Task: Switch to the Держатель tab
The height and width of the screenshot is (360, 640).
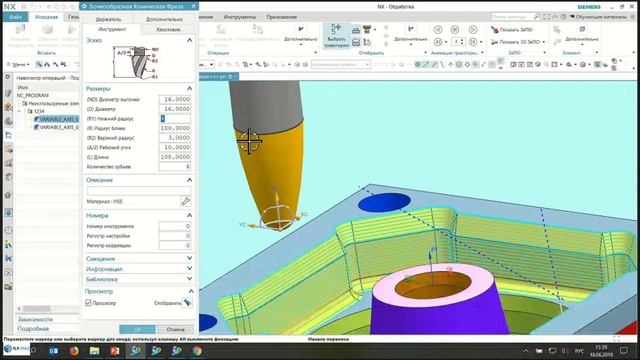Action: [x=108, y=19]
